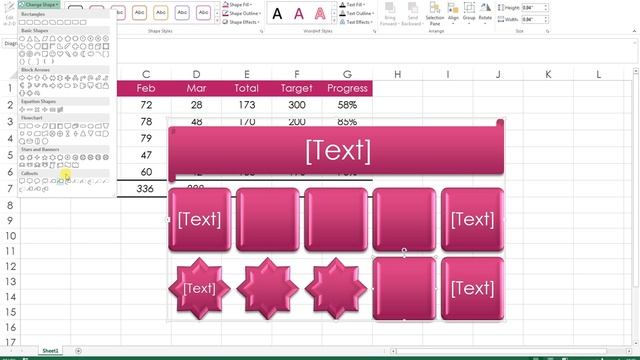
Task: Choose the smiley face basic shape
Action: click(53, 54)
